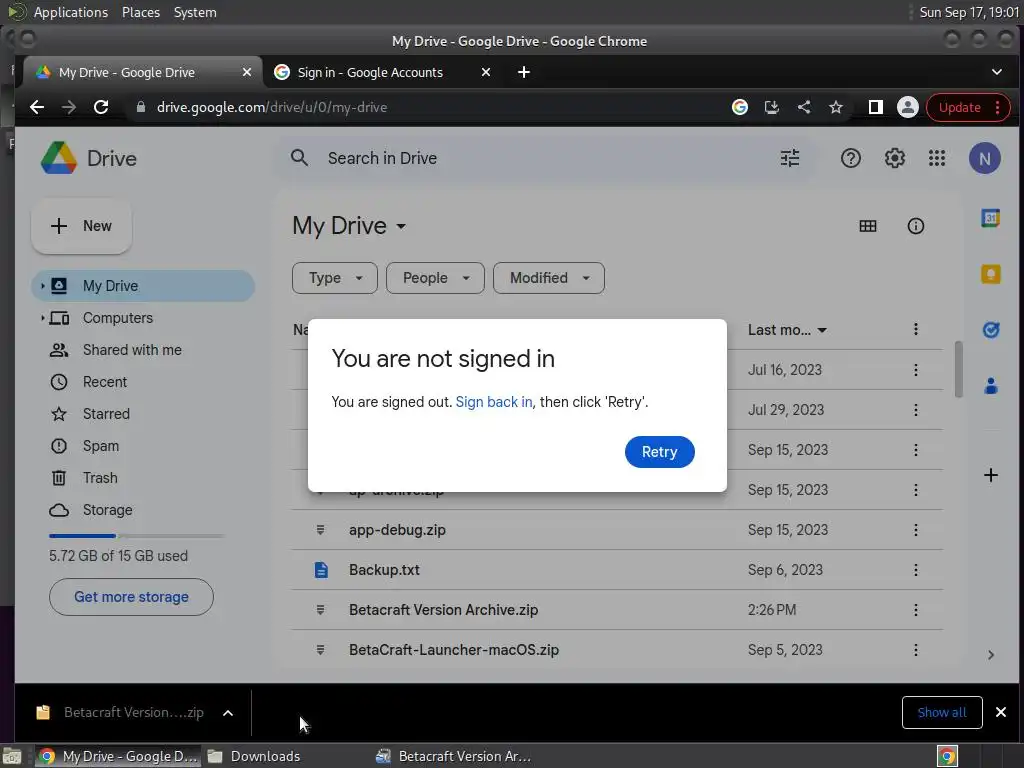Switch to grid layout view icon

[867, 226]
